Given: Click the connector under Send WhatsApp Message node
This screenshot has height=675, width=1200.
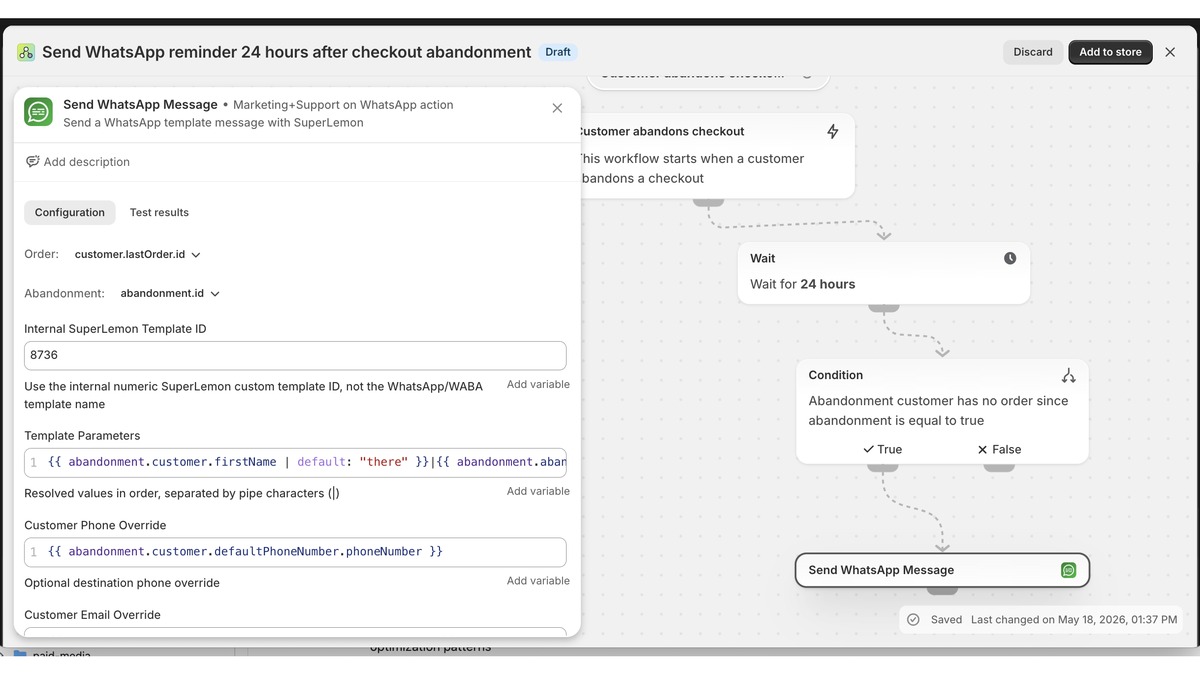Looking at the screenshot, I should point(942,590).
